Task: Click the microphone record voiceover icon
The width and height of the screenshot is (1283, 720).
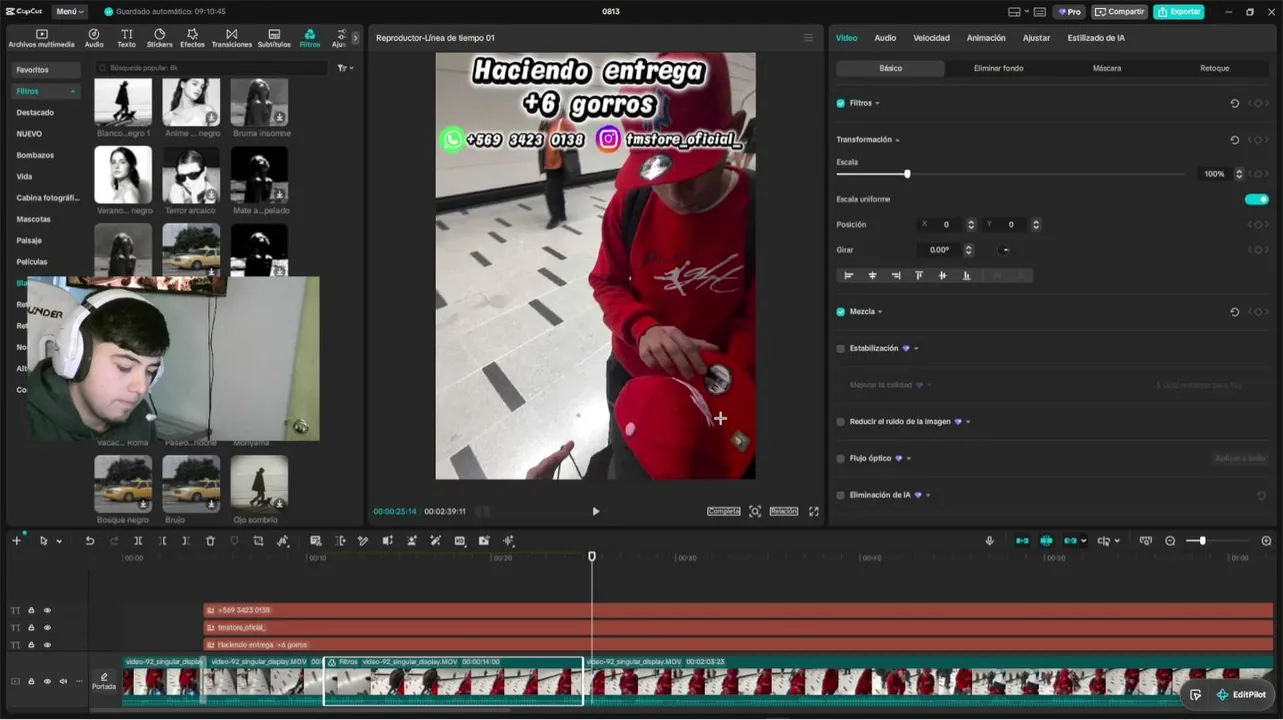Action: click(x=990, y=541)
